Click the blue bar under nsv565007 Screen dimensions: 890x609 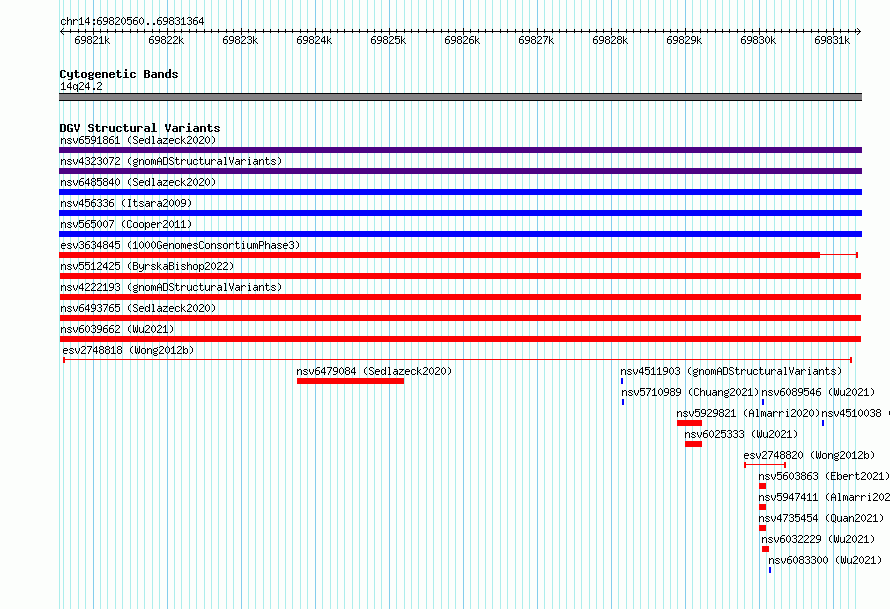(460, 234)
